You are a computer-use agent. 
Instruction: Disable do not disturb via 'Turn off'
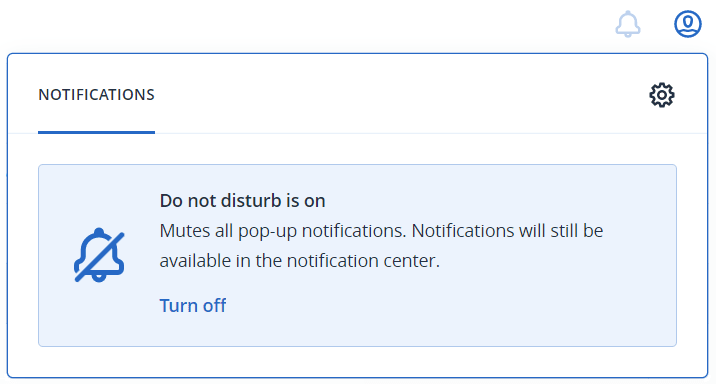pos(193,305)
